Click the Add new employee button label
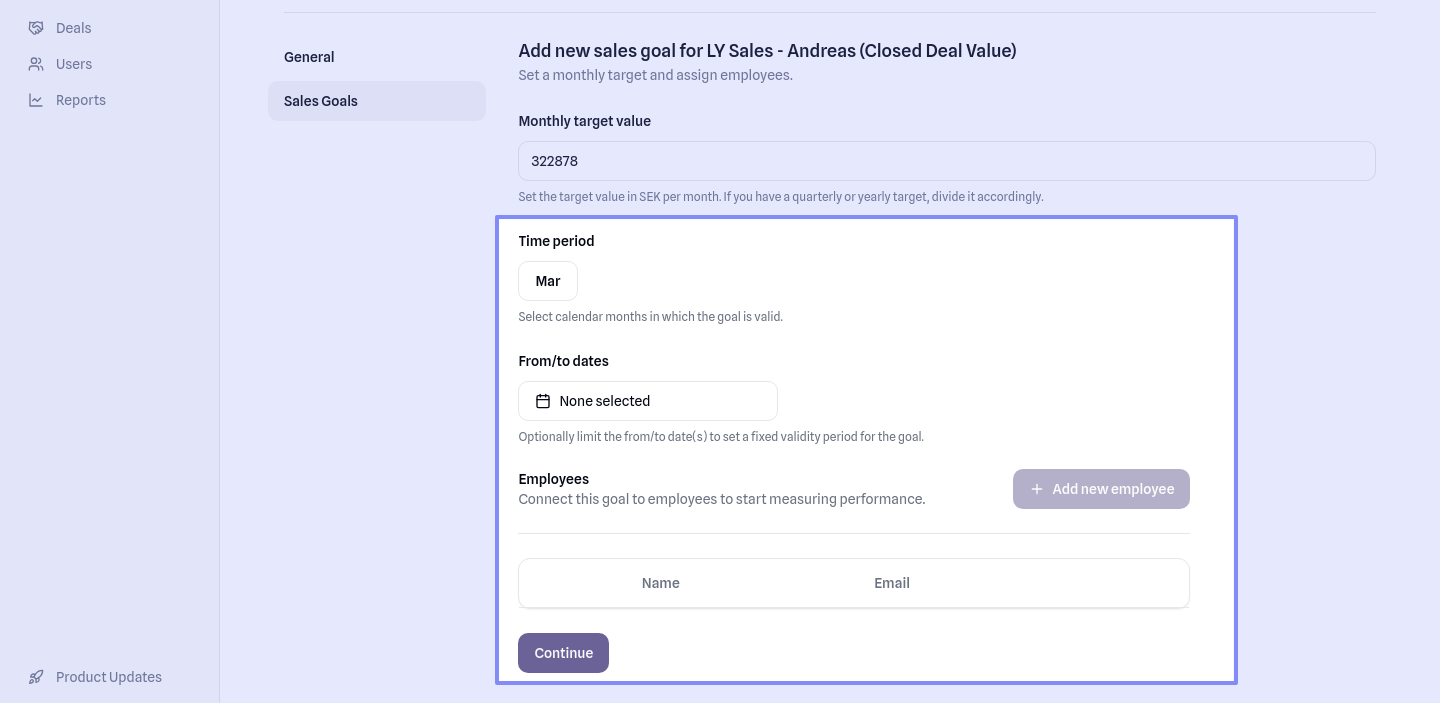The height and width of the screenshot is (703, 1440). point(1113,489)
